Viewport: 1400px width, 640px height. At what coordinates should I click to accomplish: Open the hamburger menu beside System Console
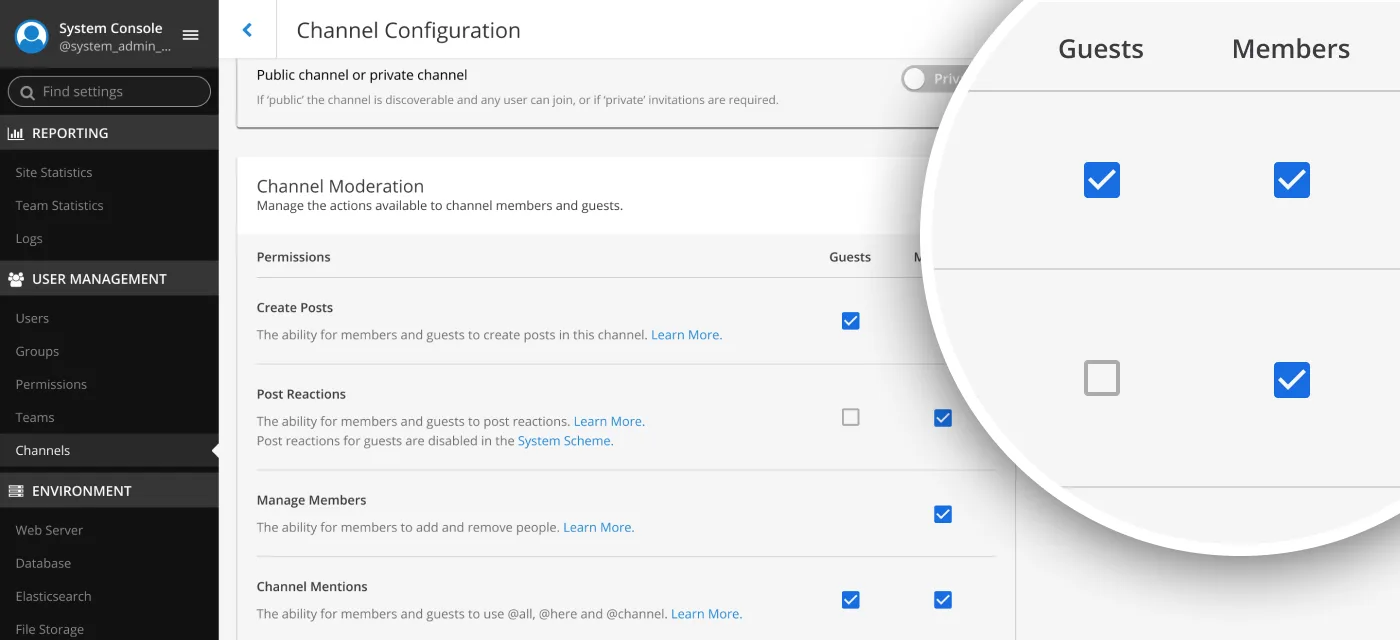click(190, 36)
